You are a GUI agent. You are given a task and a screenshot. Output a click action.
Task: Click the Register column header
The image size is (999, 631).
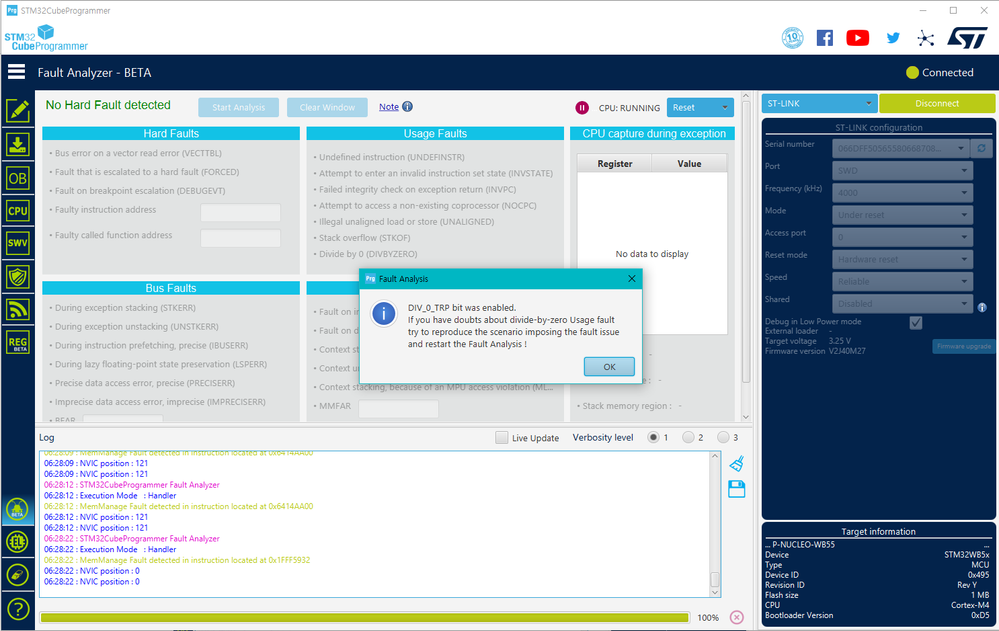pos(614,164)
